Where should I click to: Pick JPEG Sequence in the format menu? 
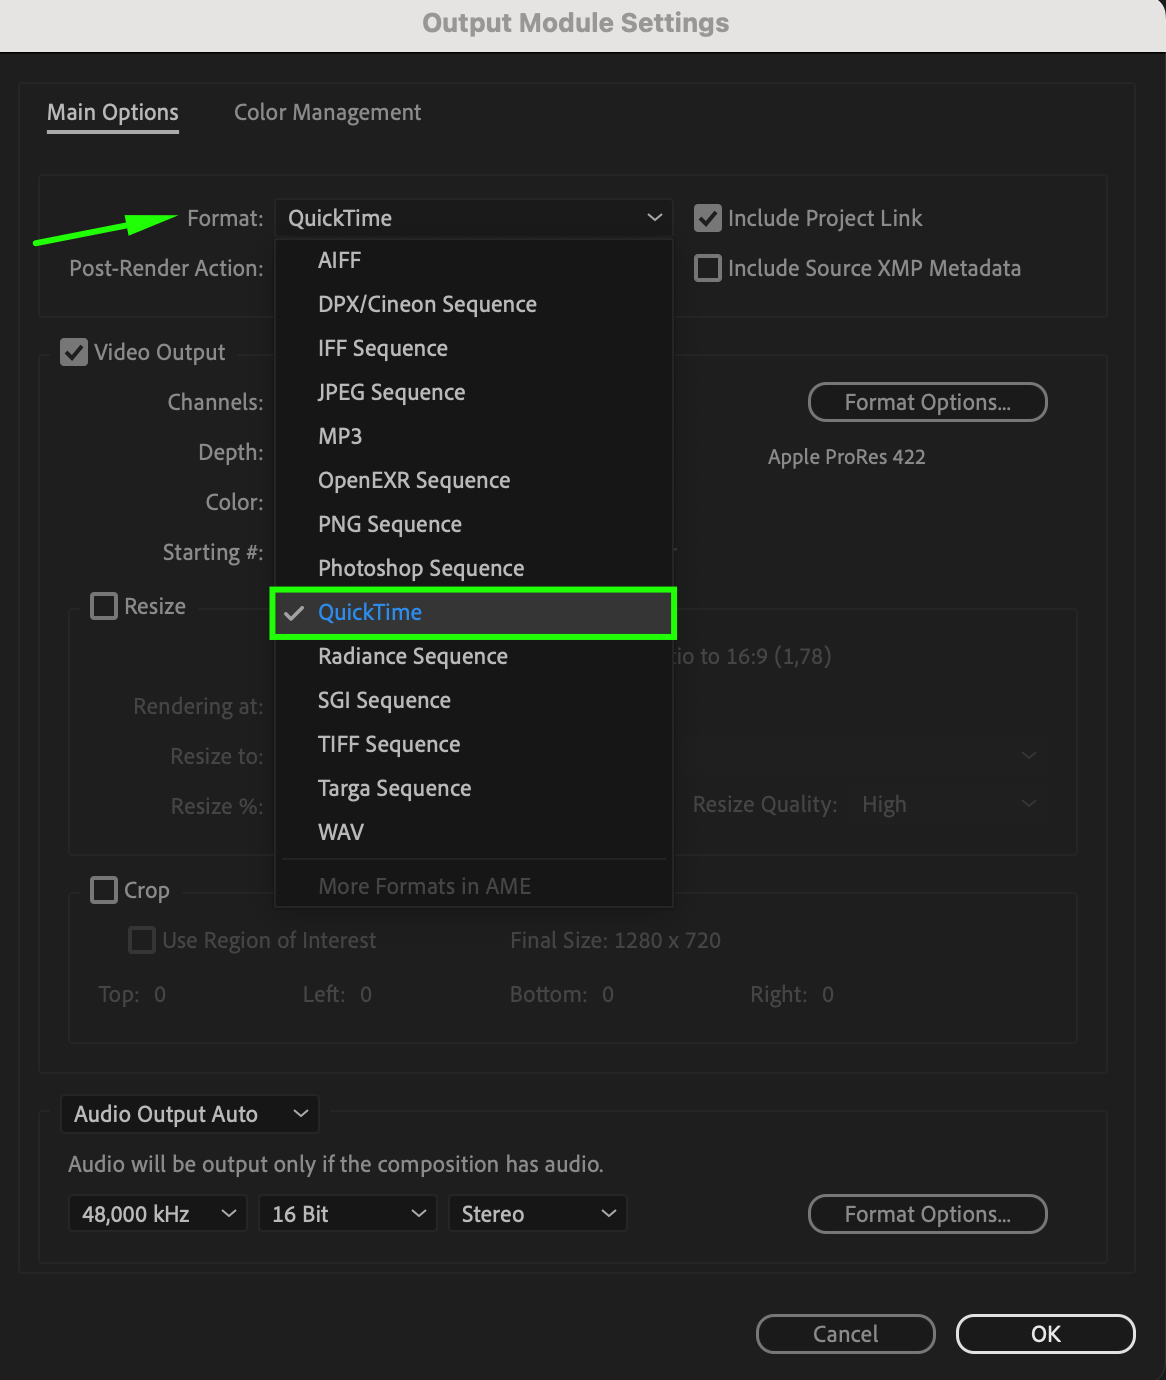[x=391, y=392]
